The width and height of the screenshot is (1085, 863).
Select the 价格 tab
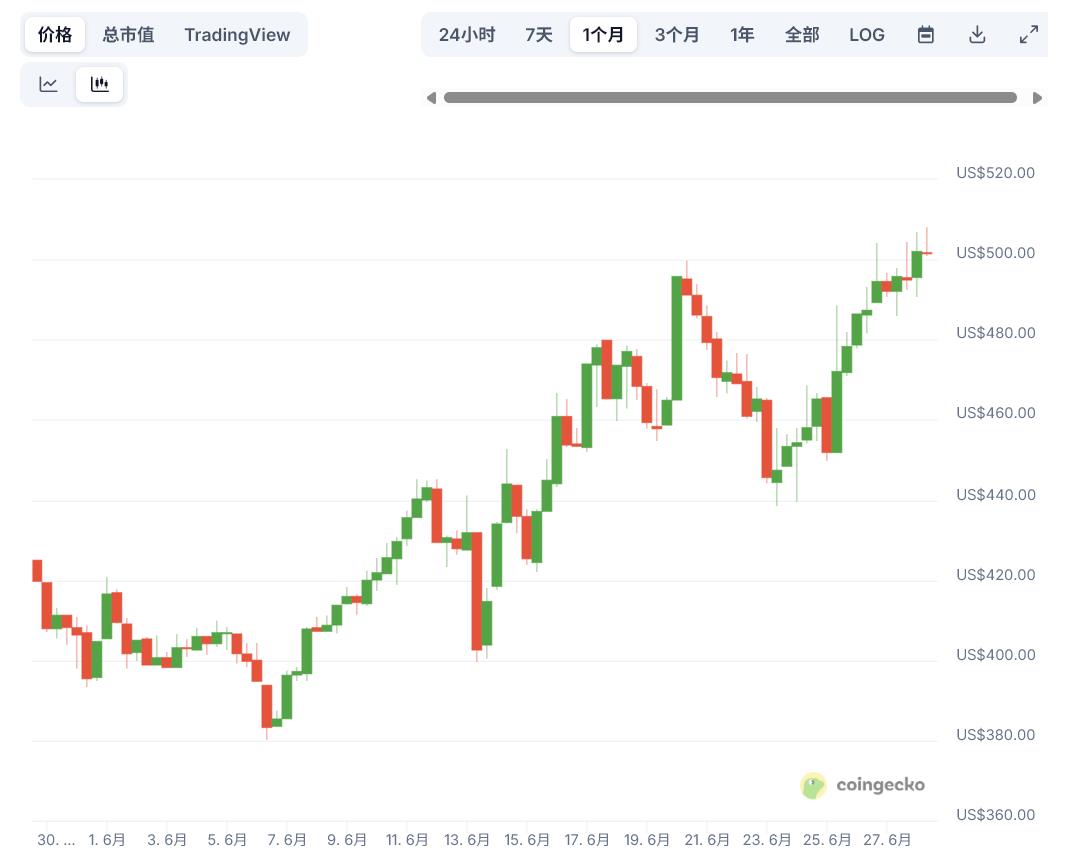click(x=55, y=35)
